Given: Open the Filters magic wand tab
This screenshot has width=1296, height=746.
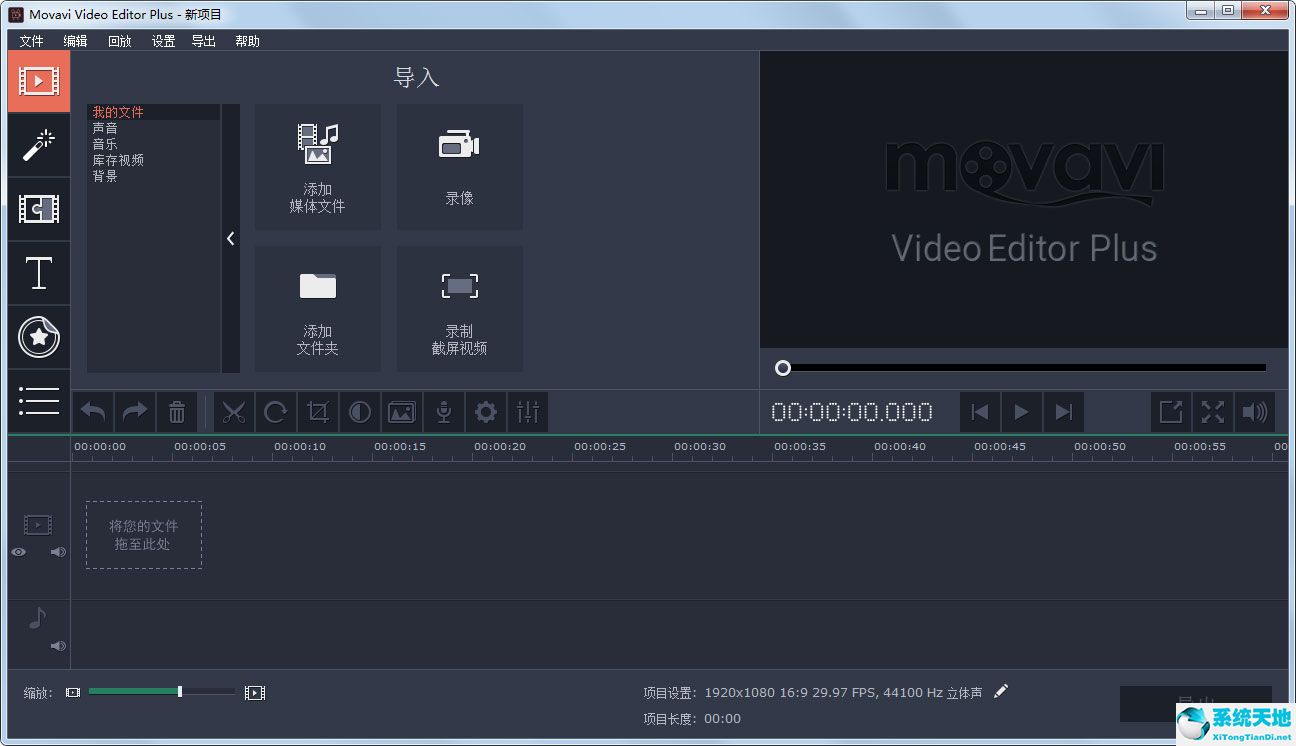Looking at the screenshot, I should point(39,145).
